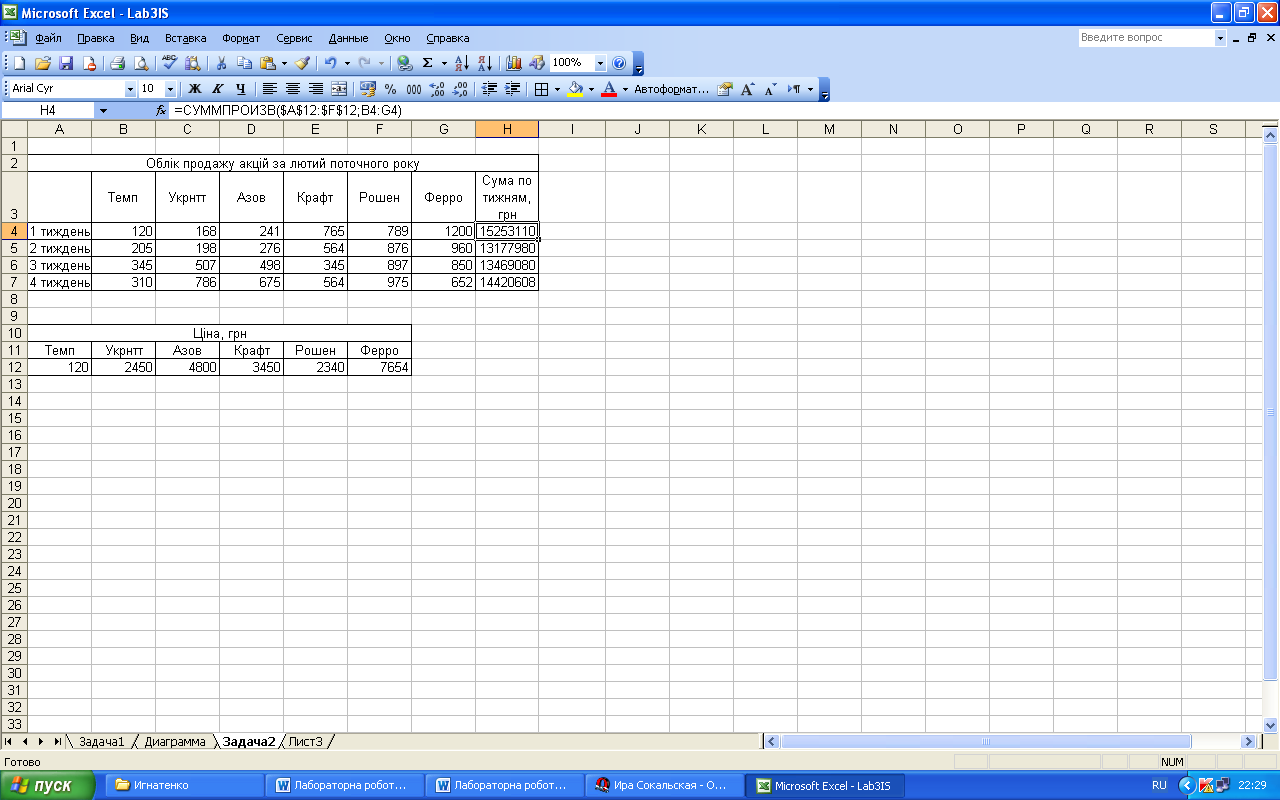Open the Chart Wizard icon
Image resolution: width=1280 pixels, height=800 pixels.
[514, 63]
